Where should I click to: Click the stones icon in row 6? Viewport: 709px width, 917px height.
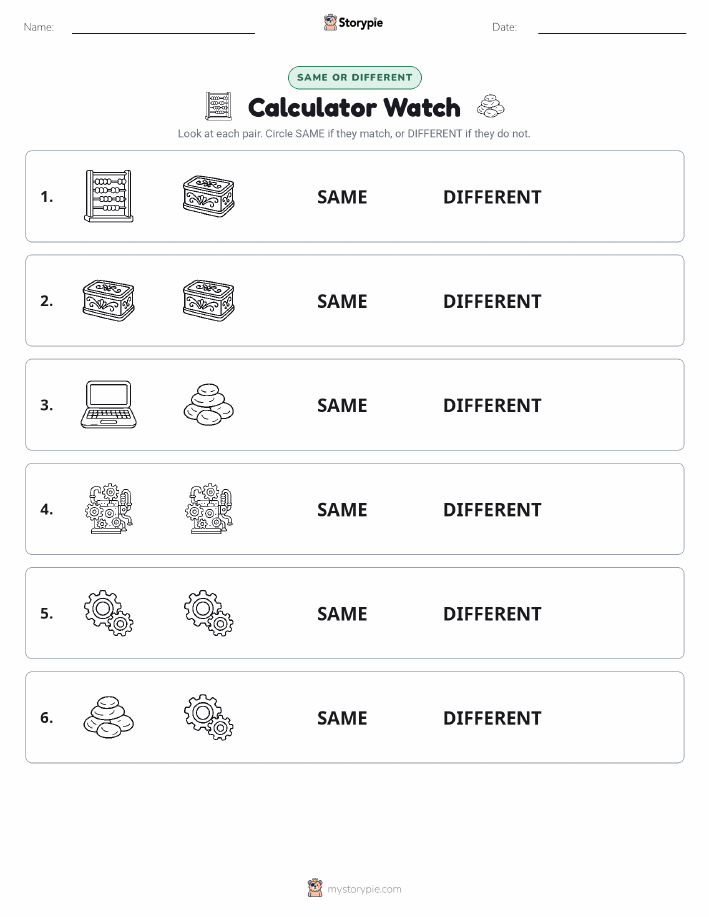tap(109, 717)
